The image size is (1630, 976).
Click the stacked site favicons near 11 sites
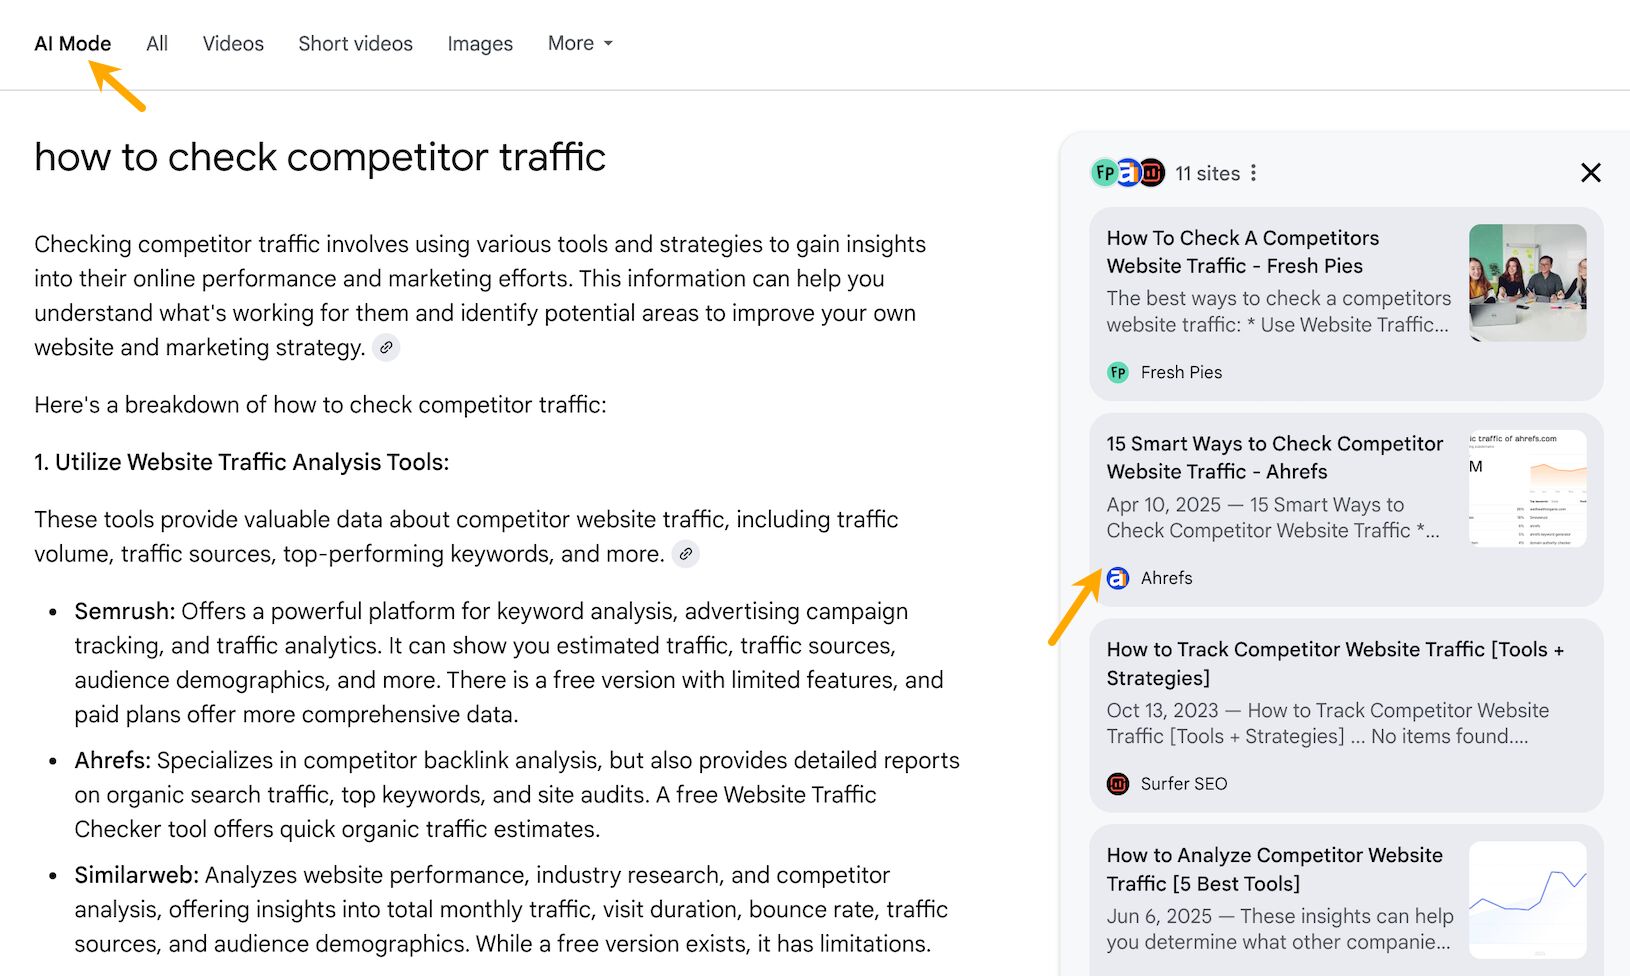[x=1127, y=172]
